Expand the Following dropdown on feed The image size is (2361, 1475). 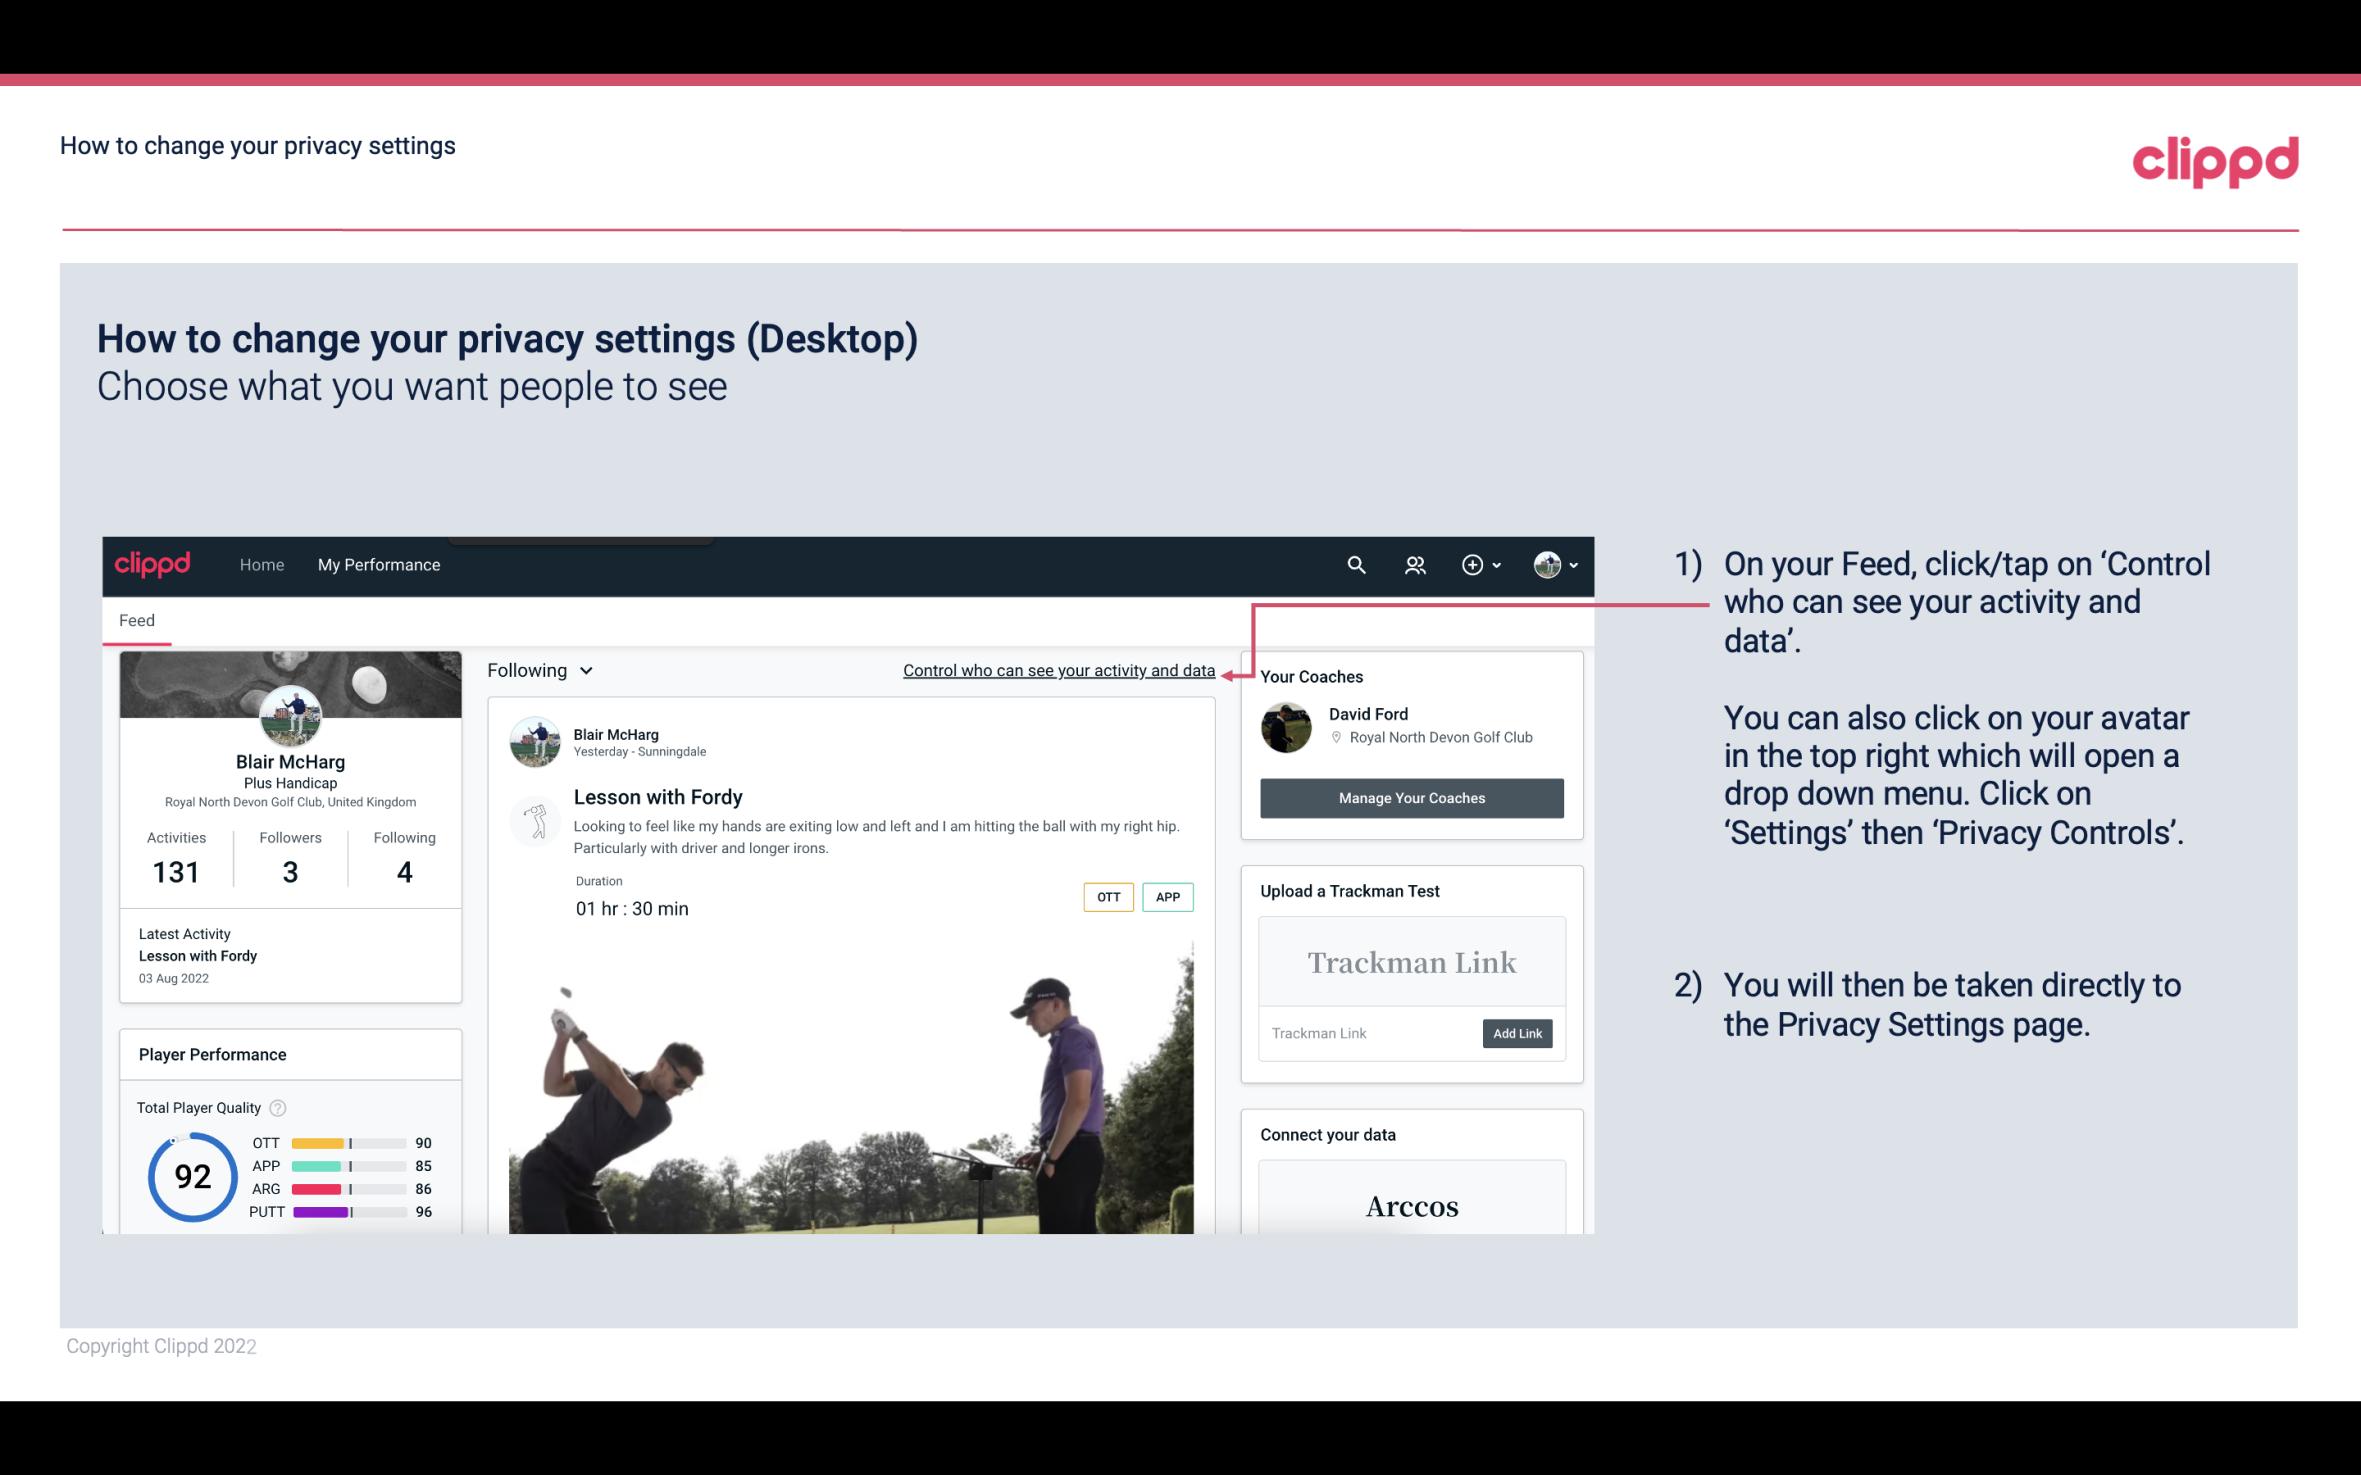coord(537,670)
